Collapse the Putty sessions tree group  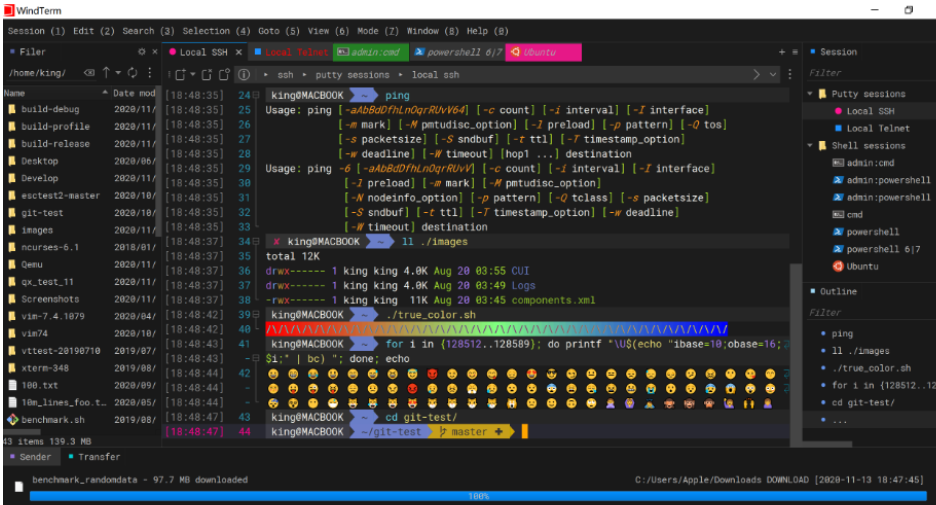tap(811, 94)
